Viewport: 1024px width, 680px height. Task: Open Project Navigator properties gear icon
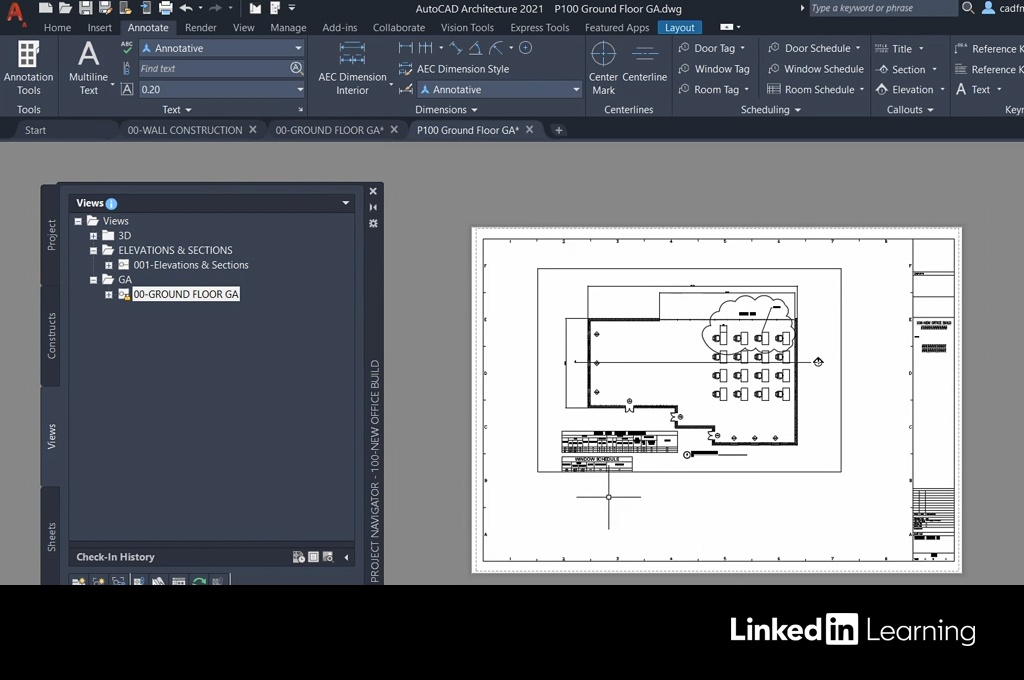click(373, 224)
